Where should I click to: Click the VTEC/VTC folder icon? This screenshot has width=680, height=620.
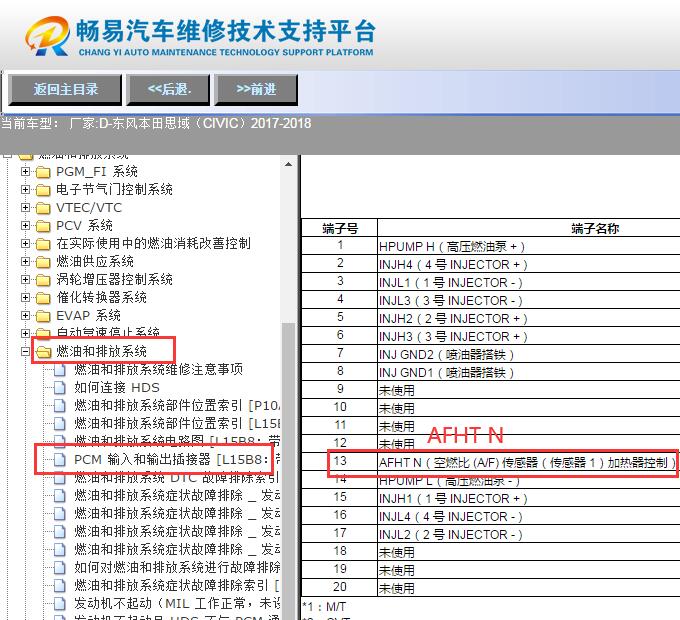click(x=43, y=208)
